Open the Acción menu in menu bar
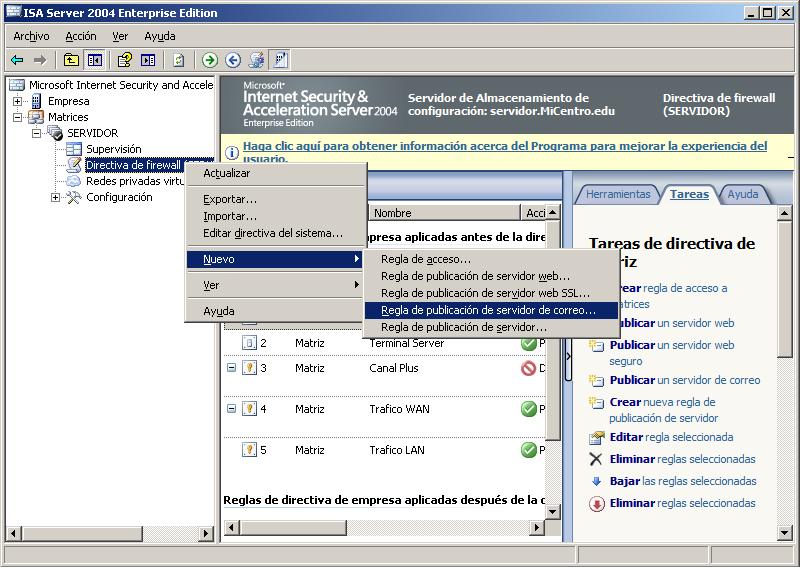Screen dimensions: 800x567 tap(80, 36)
